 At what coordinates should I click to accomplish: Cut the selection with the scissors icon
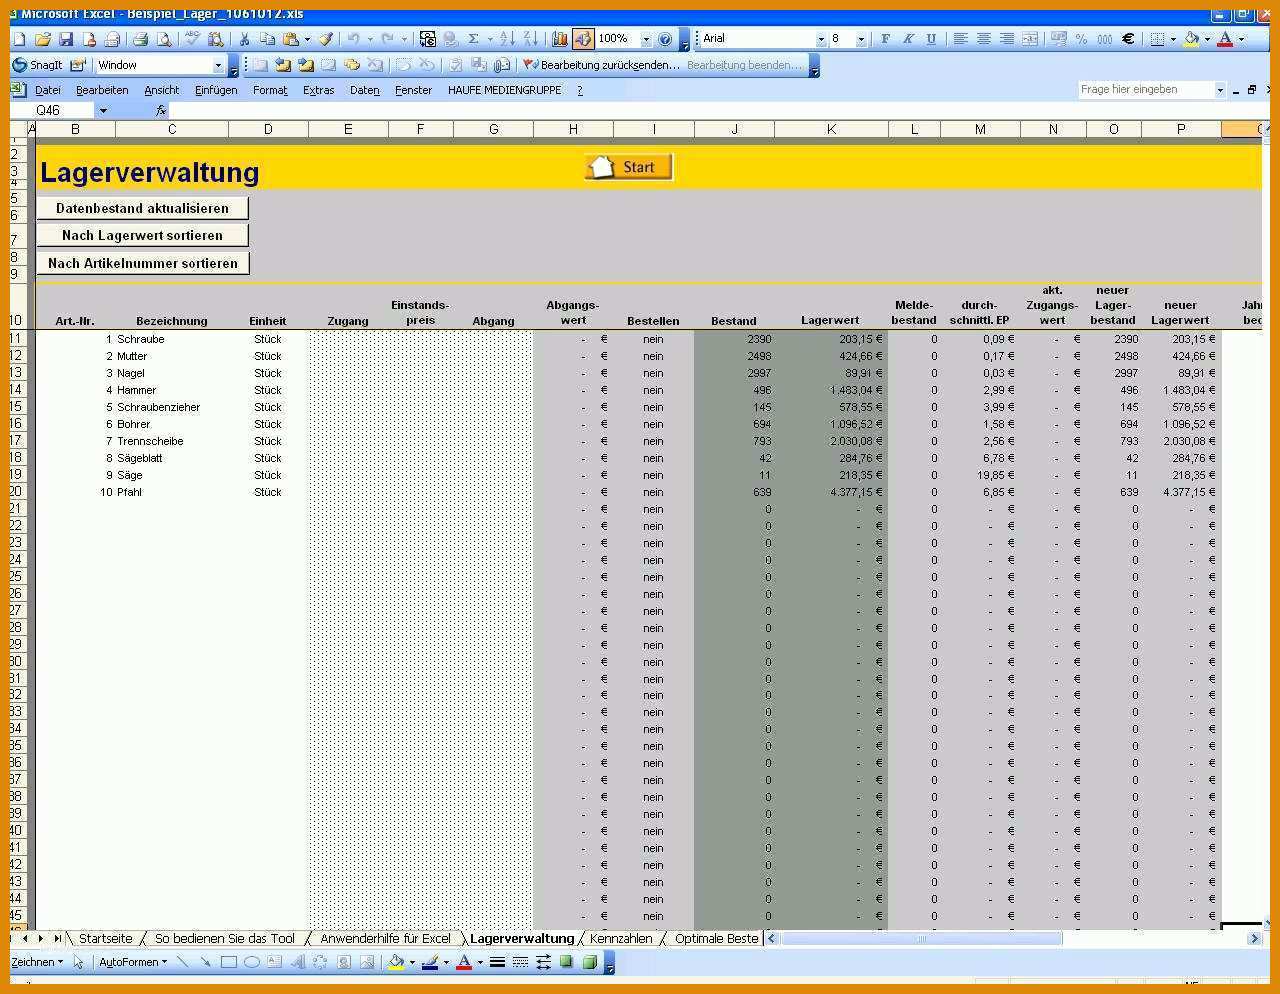pyautogui.click(x=243, y=39)
